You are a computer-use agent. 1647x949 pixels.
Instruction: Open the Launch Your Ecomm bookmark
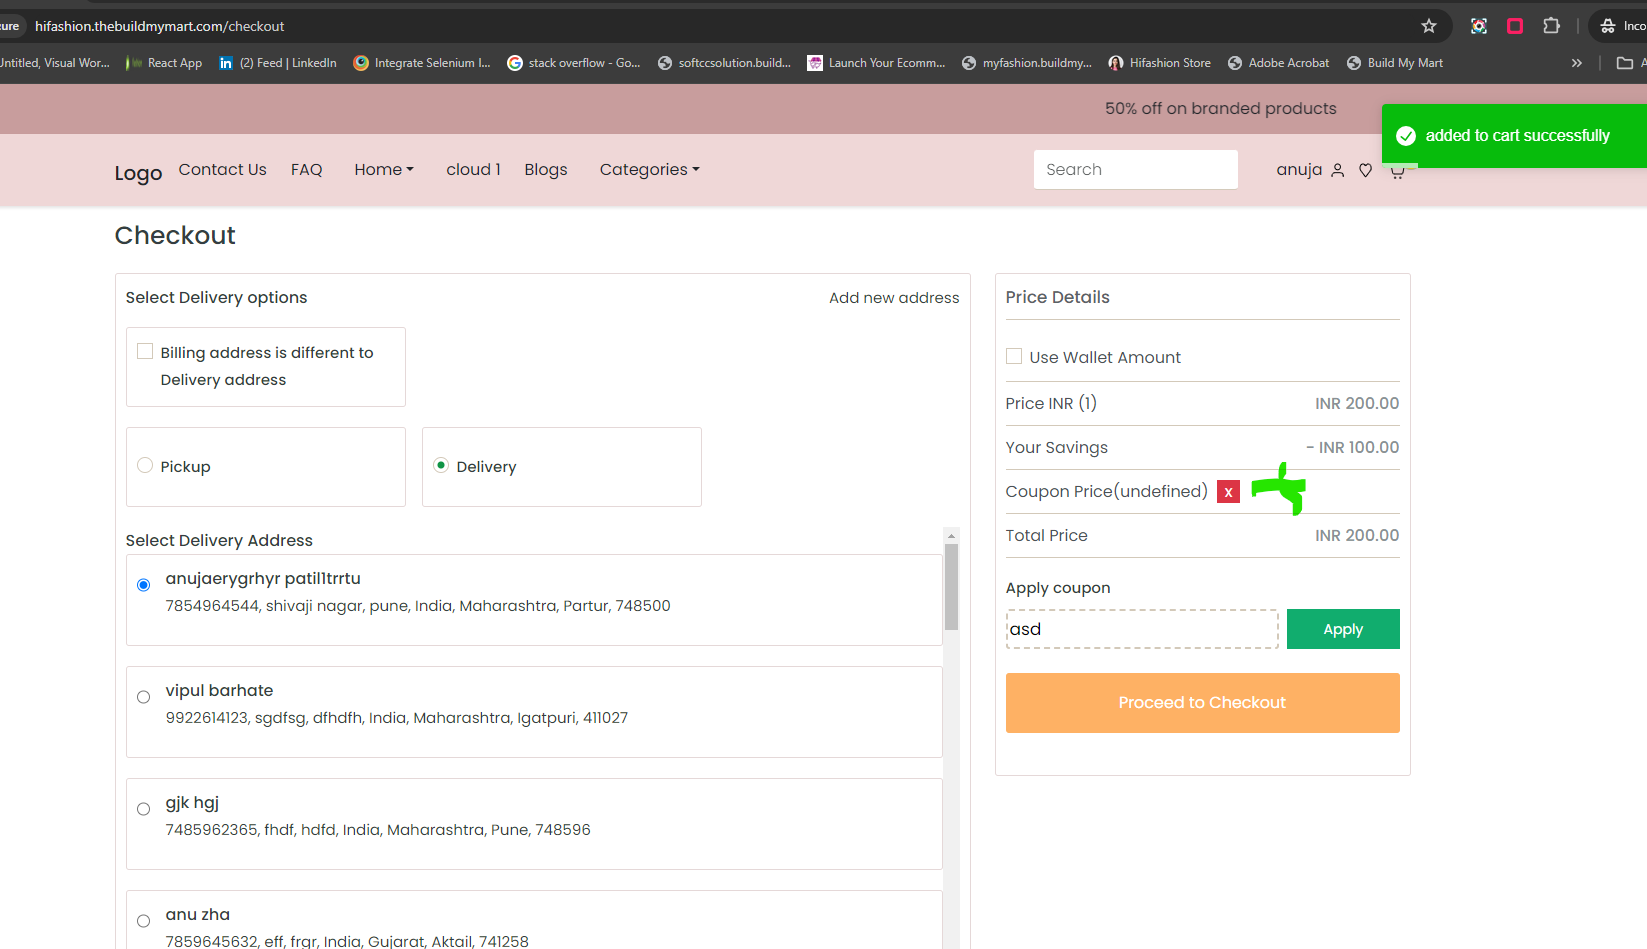(x=876, y=63)
